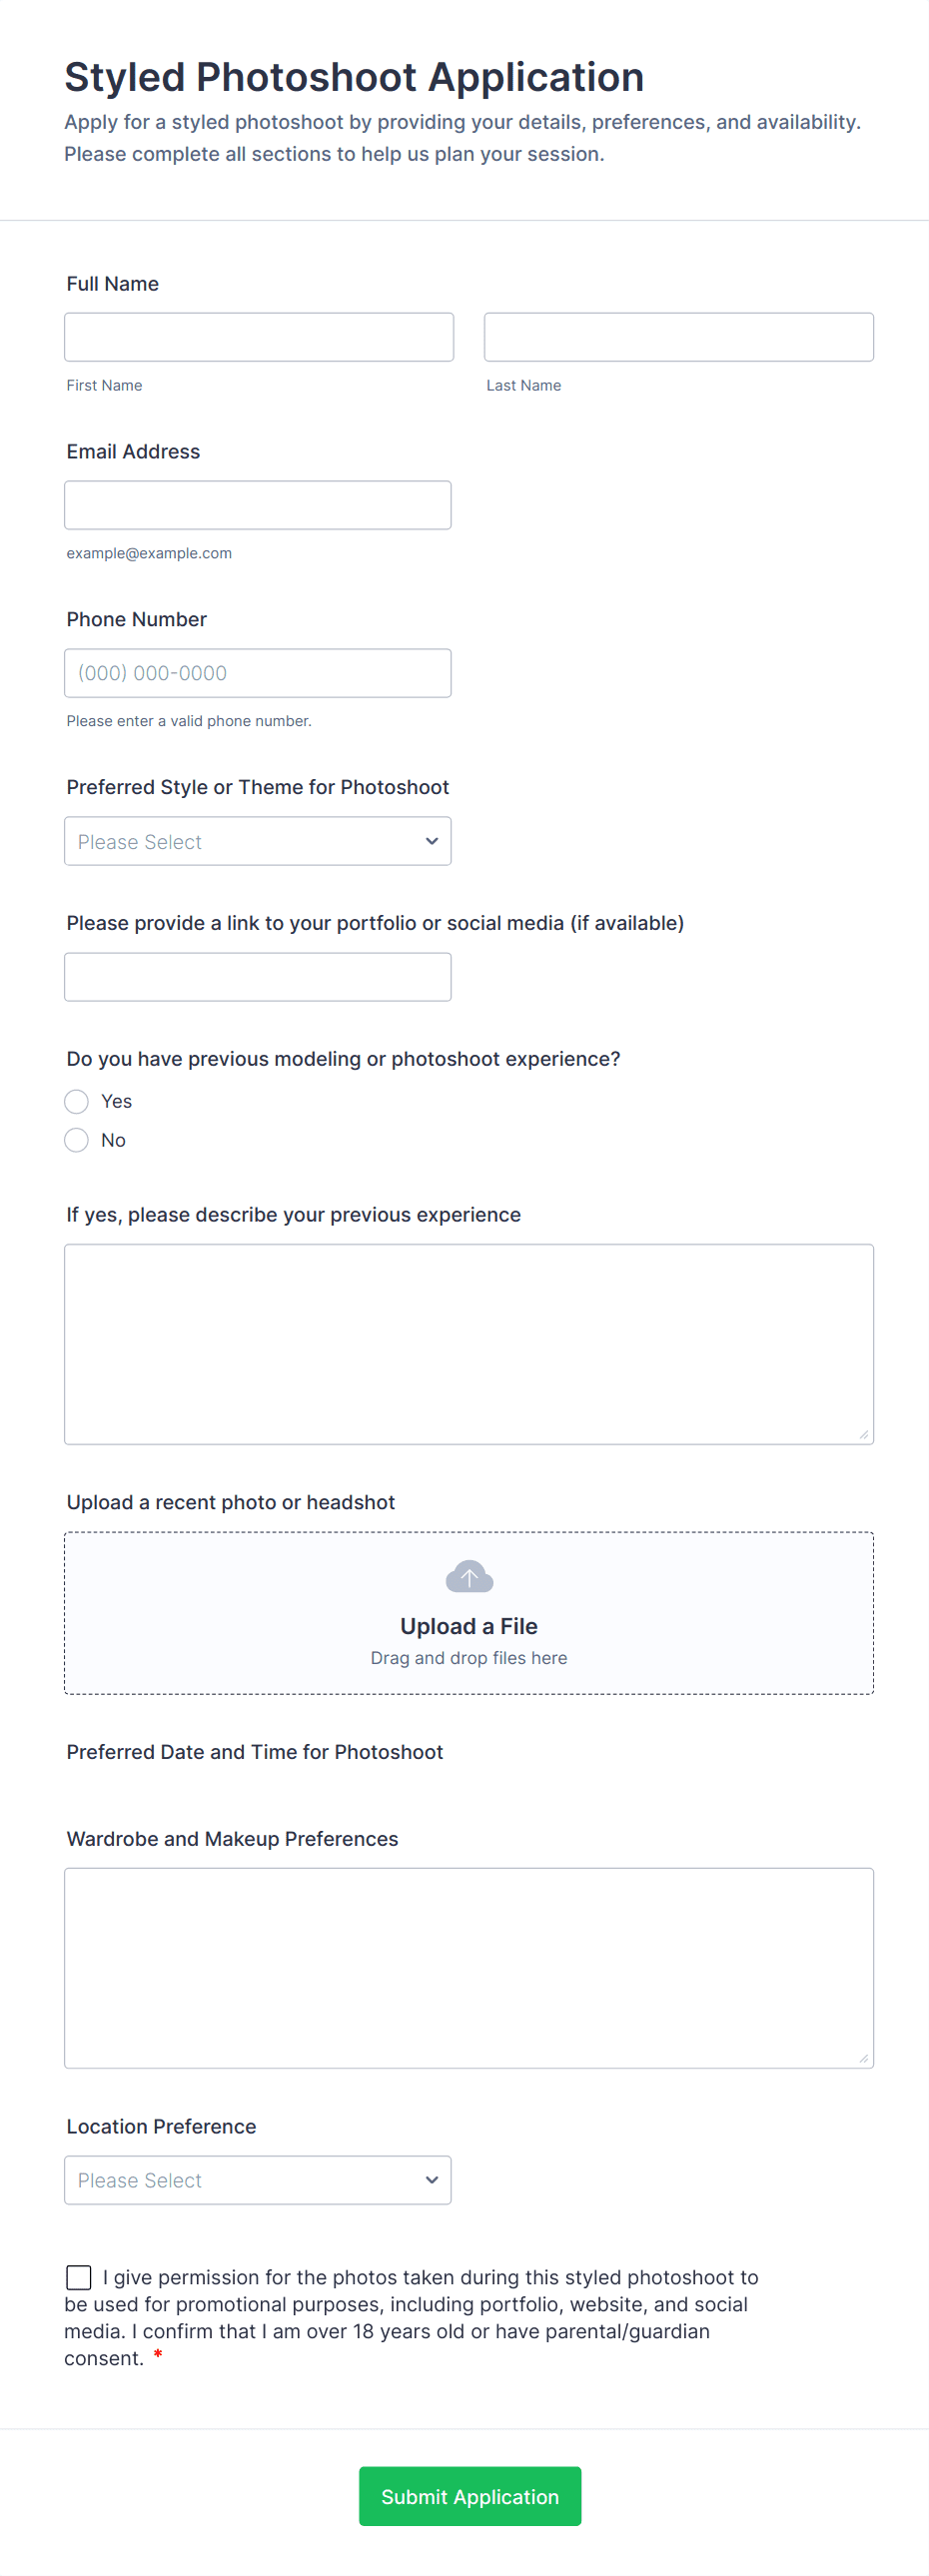Check the photo usage permission checkbox
Viewport: 929px width, 2576px height.
click(x=79, y=2277)
